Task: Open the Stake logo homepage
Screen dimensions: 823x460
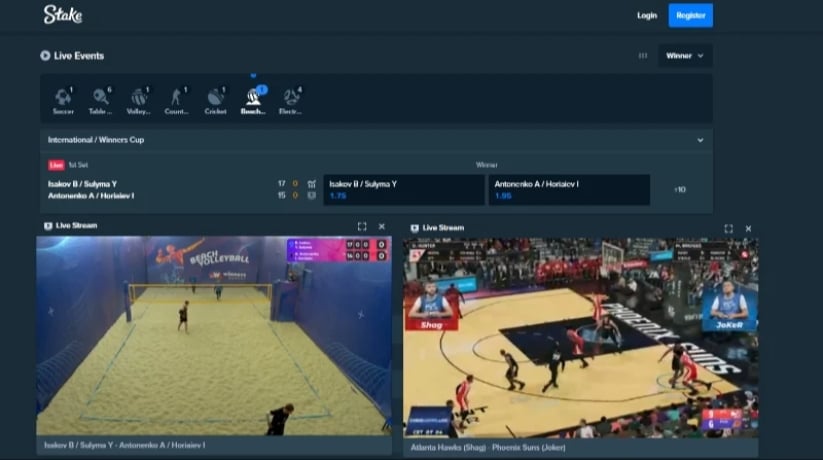Action: (63, 15)
